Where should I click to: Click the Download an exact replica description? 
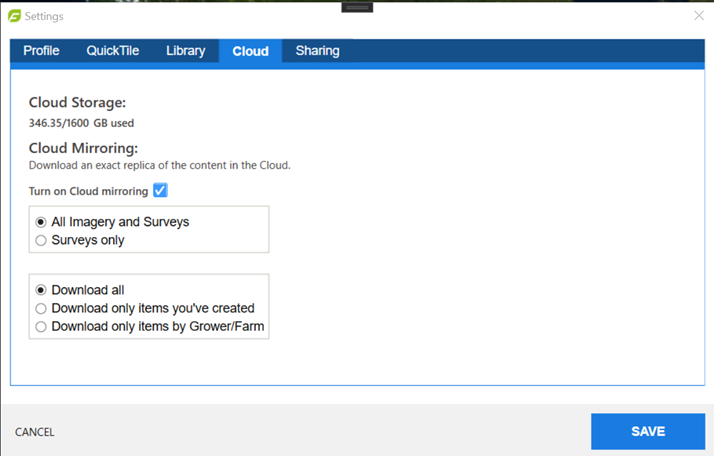click(x=159, y=165)
